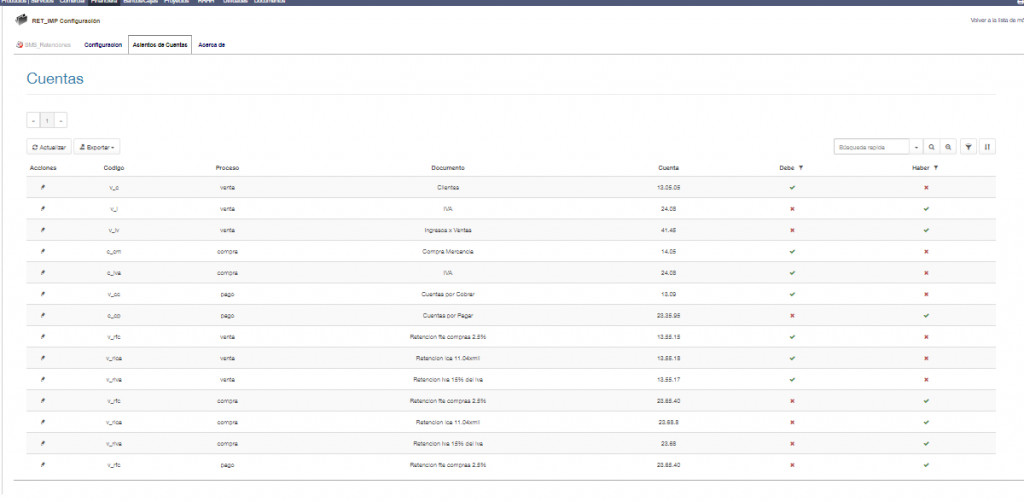
Task: Toggle Haber cross for Cuentas por Cobrar
Action: (x=926, y=294)
